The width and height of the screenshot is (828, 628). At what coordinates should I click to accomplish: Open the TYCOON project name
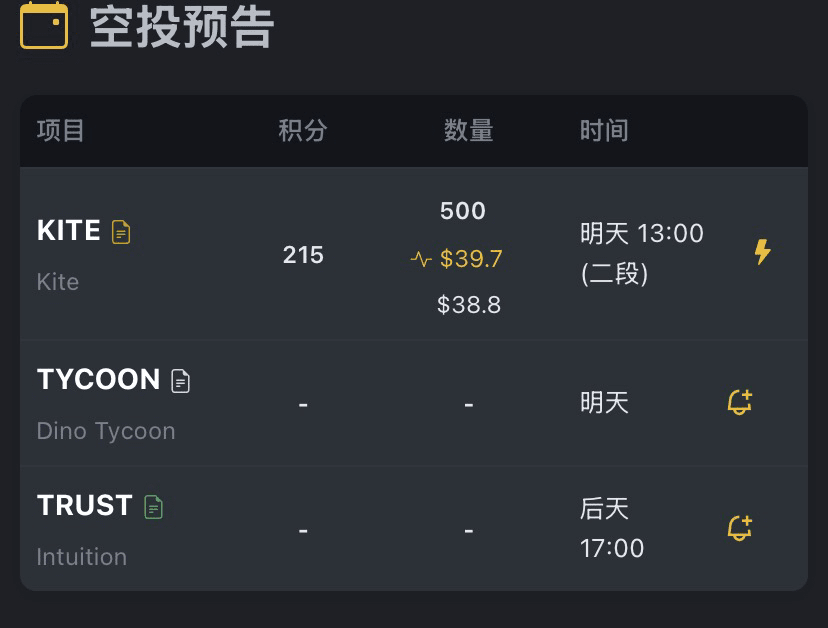pos(98,380)
